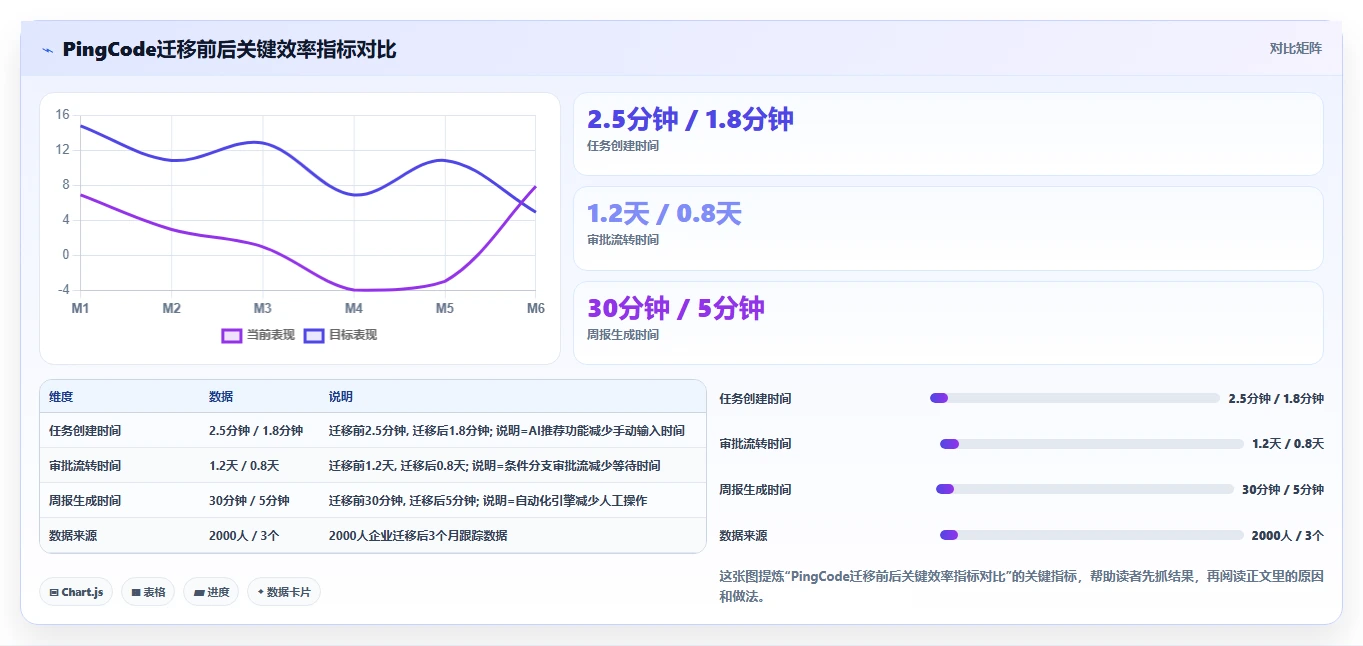Click 任务创建时间 in the table's first column
1363x646 pixels.
point(85,431)
